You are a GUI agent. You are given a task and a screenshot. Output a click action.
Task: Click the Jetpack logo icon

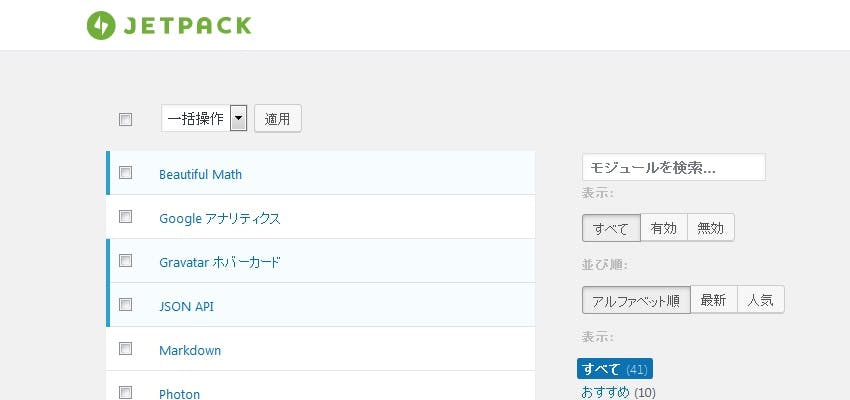click(x=101, y=25)
